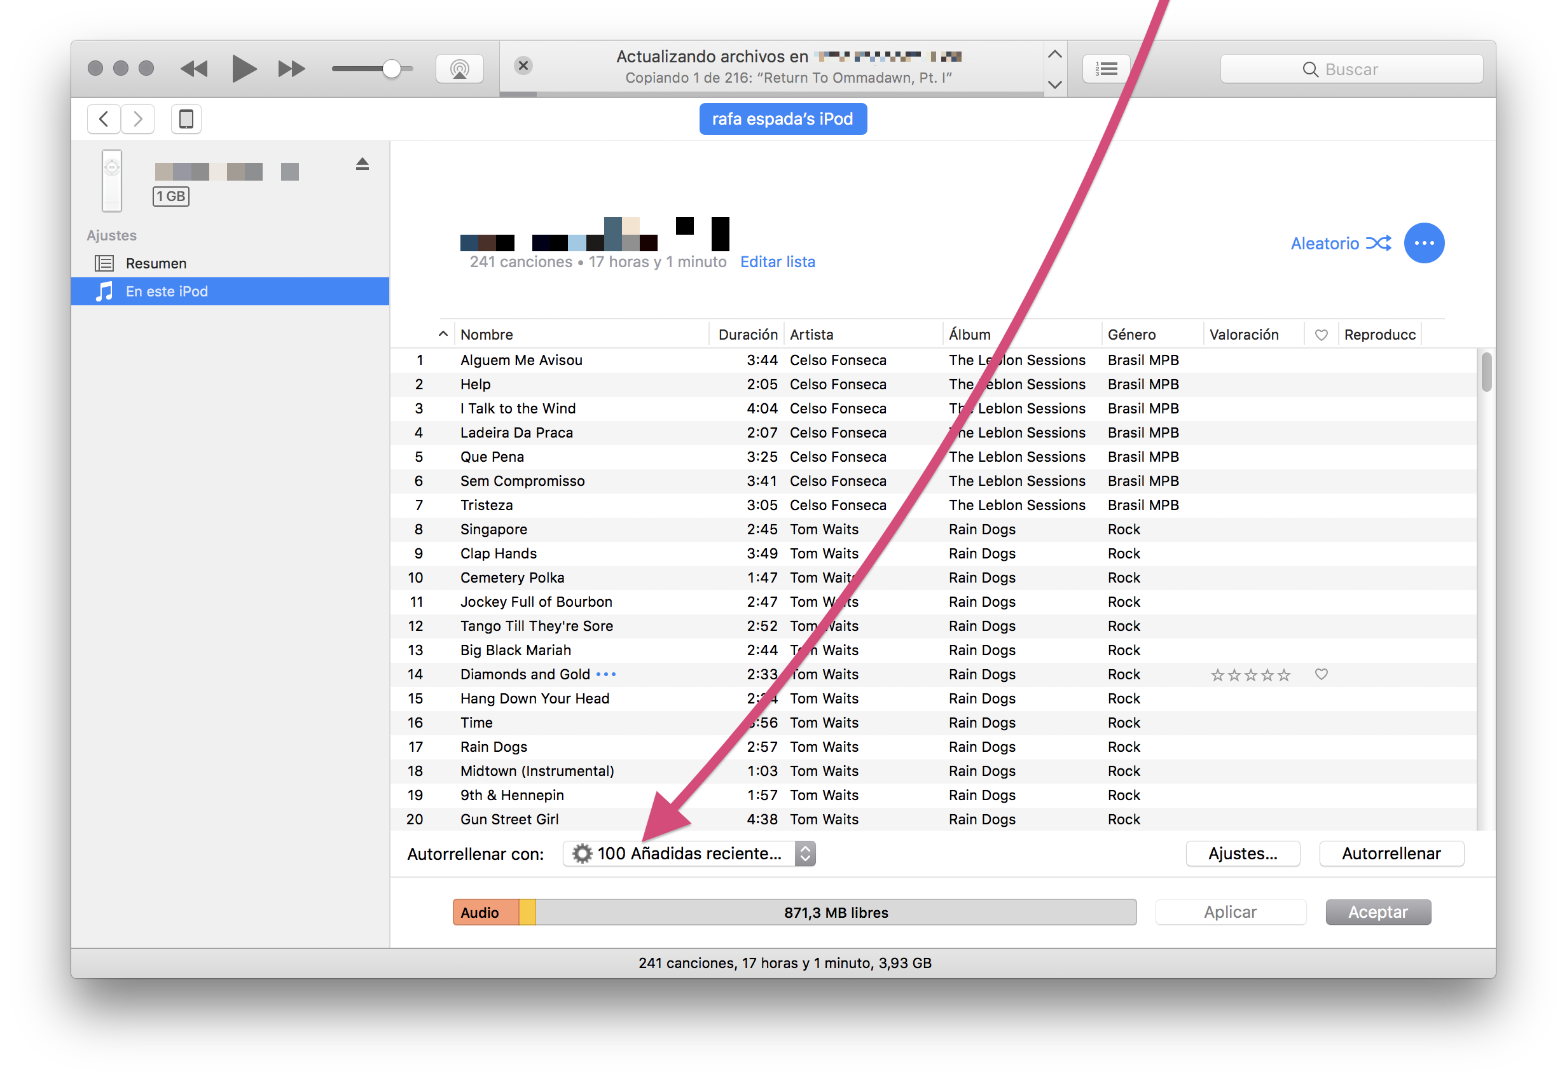Toggle the sort direction arrow

click(443, 334)
